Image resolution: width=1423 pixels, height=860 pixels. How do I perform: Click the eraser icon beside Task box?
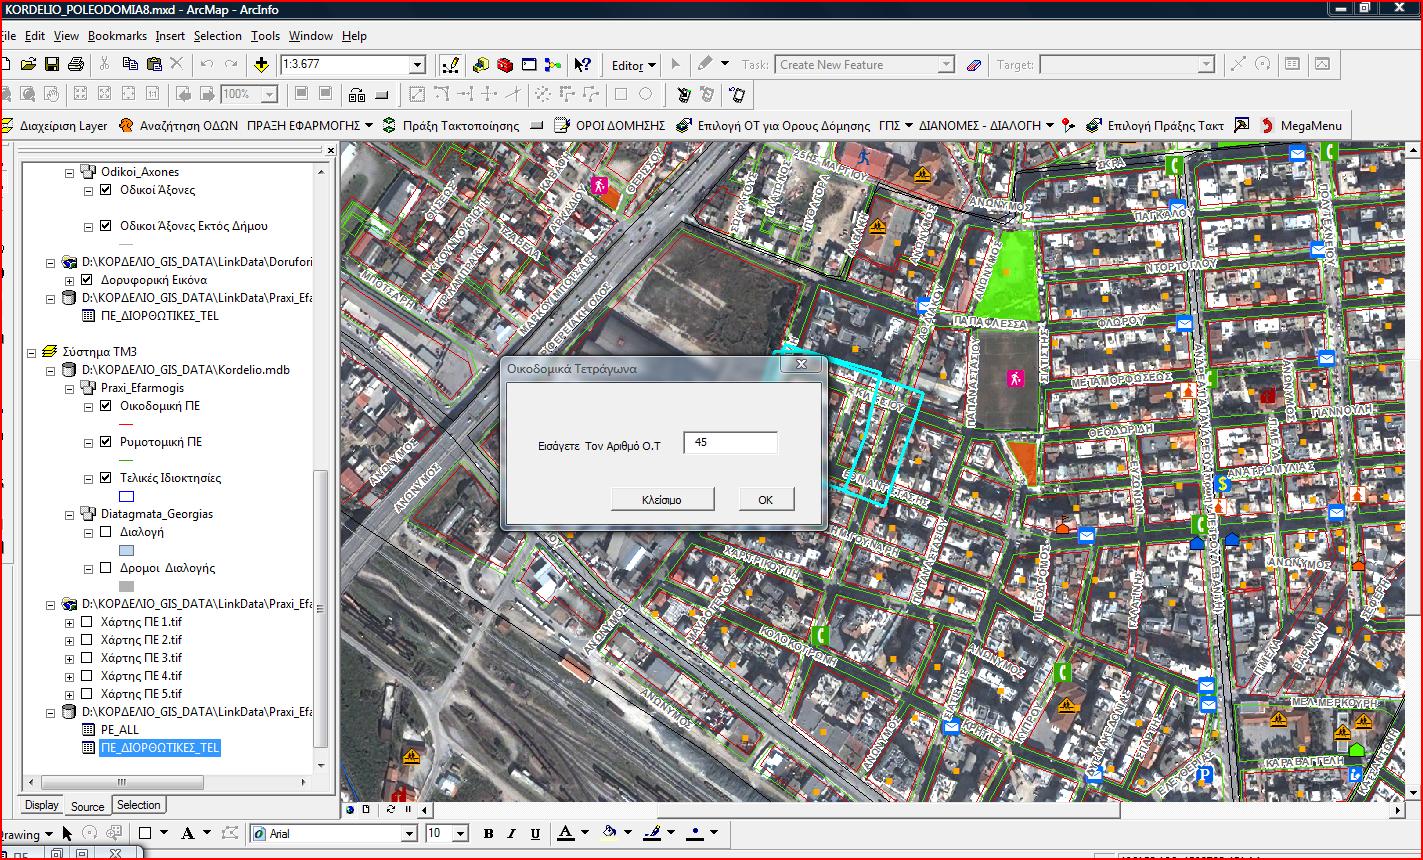click(x=975, y=64)
